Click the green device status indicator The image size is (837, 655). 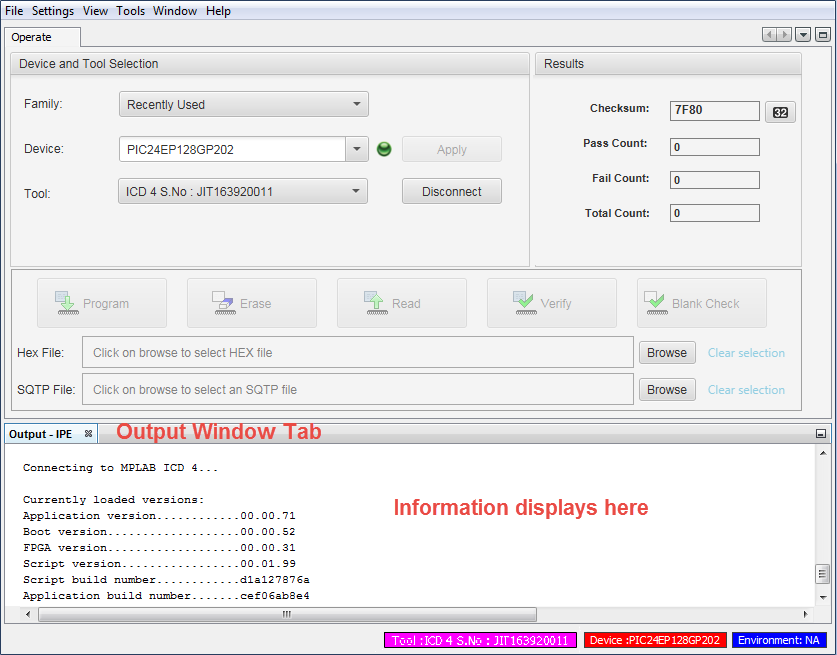(x=384, y=150)
